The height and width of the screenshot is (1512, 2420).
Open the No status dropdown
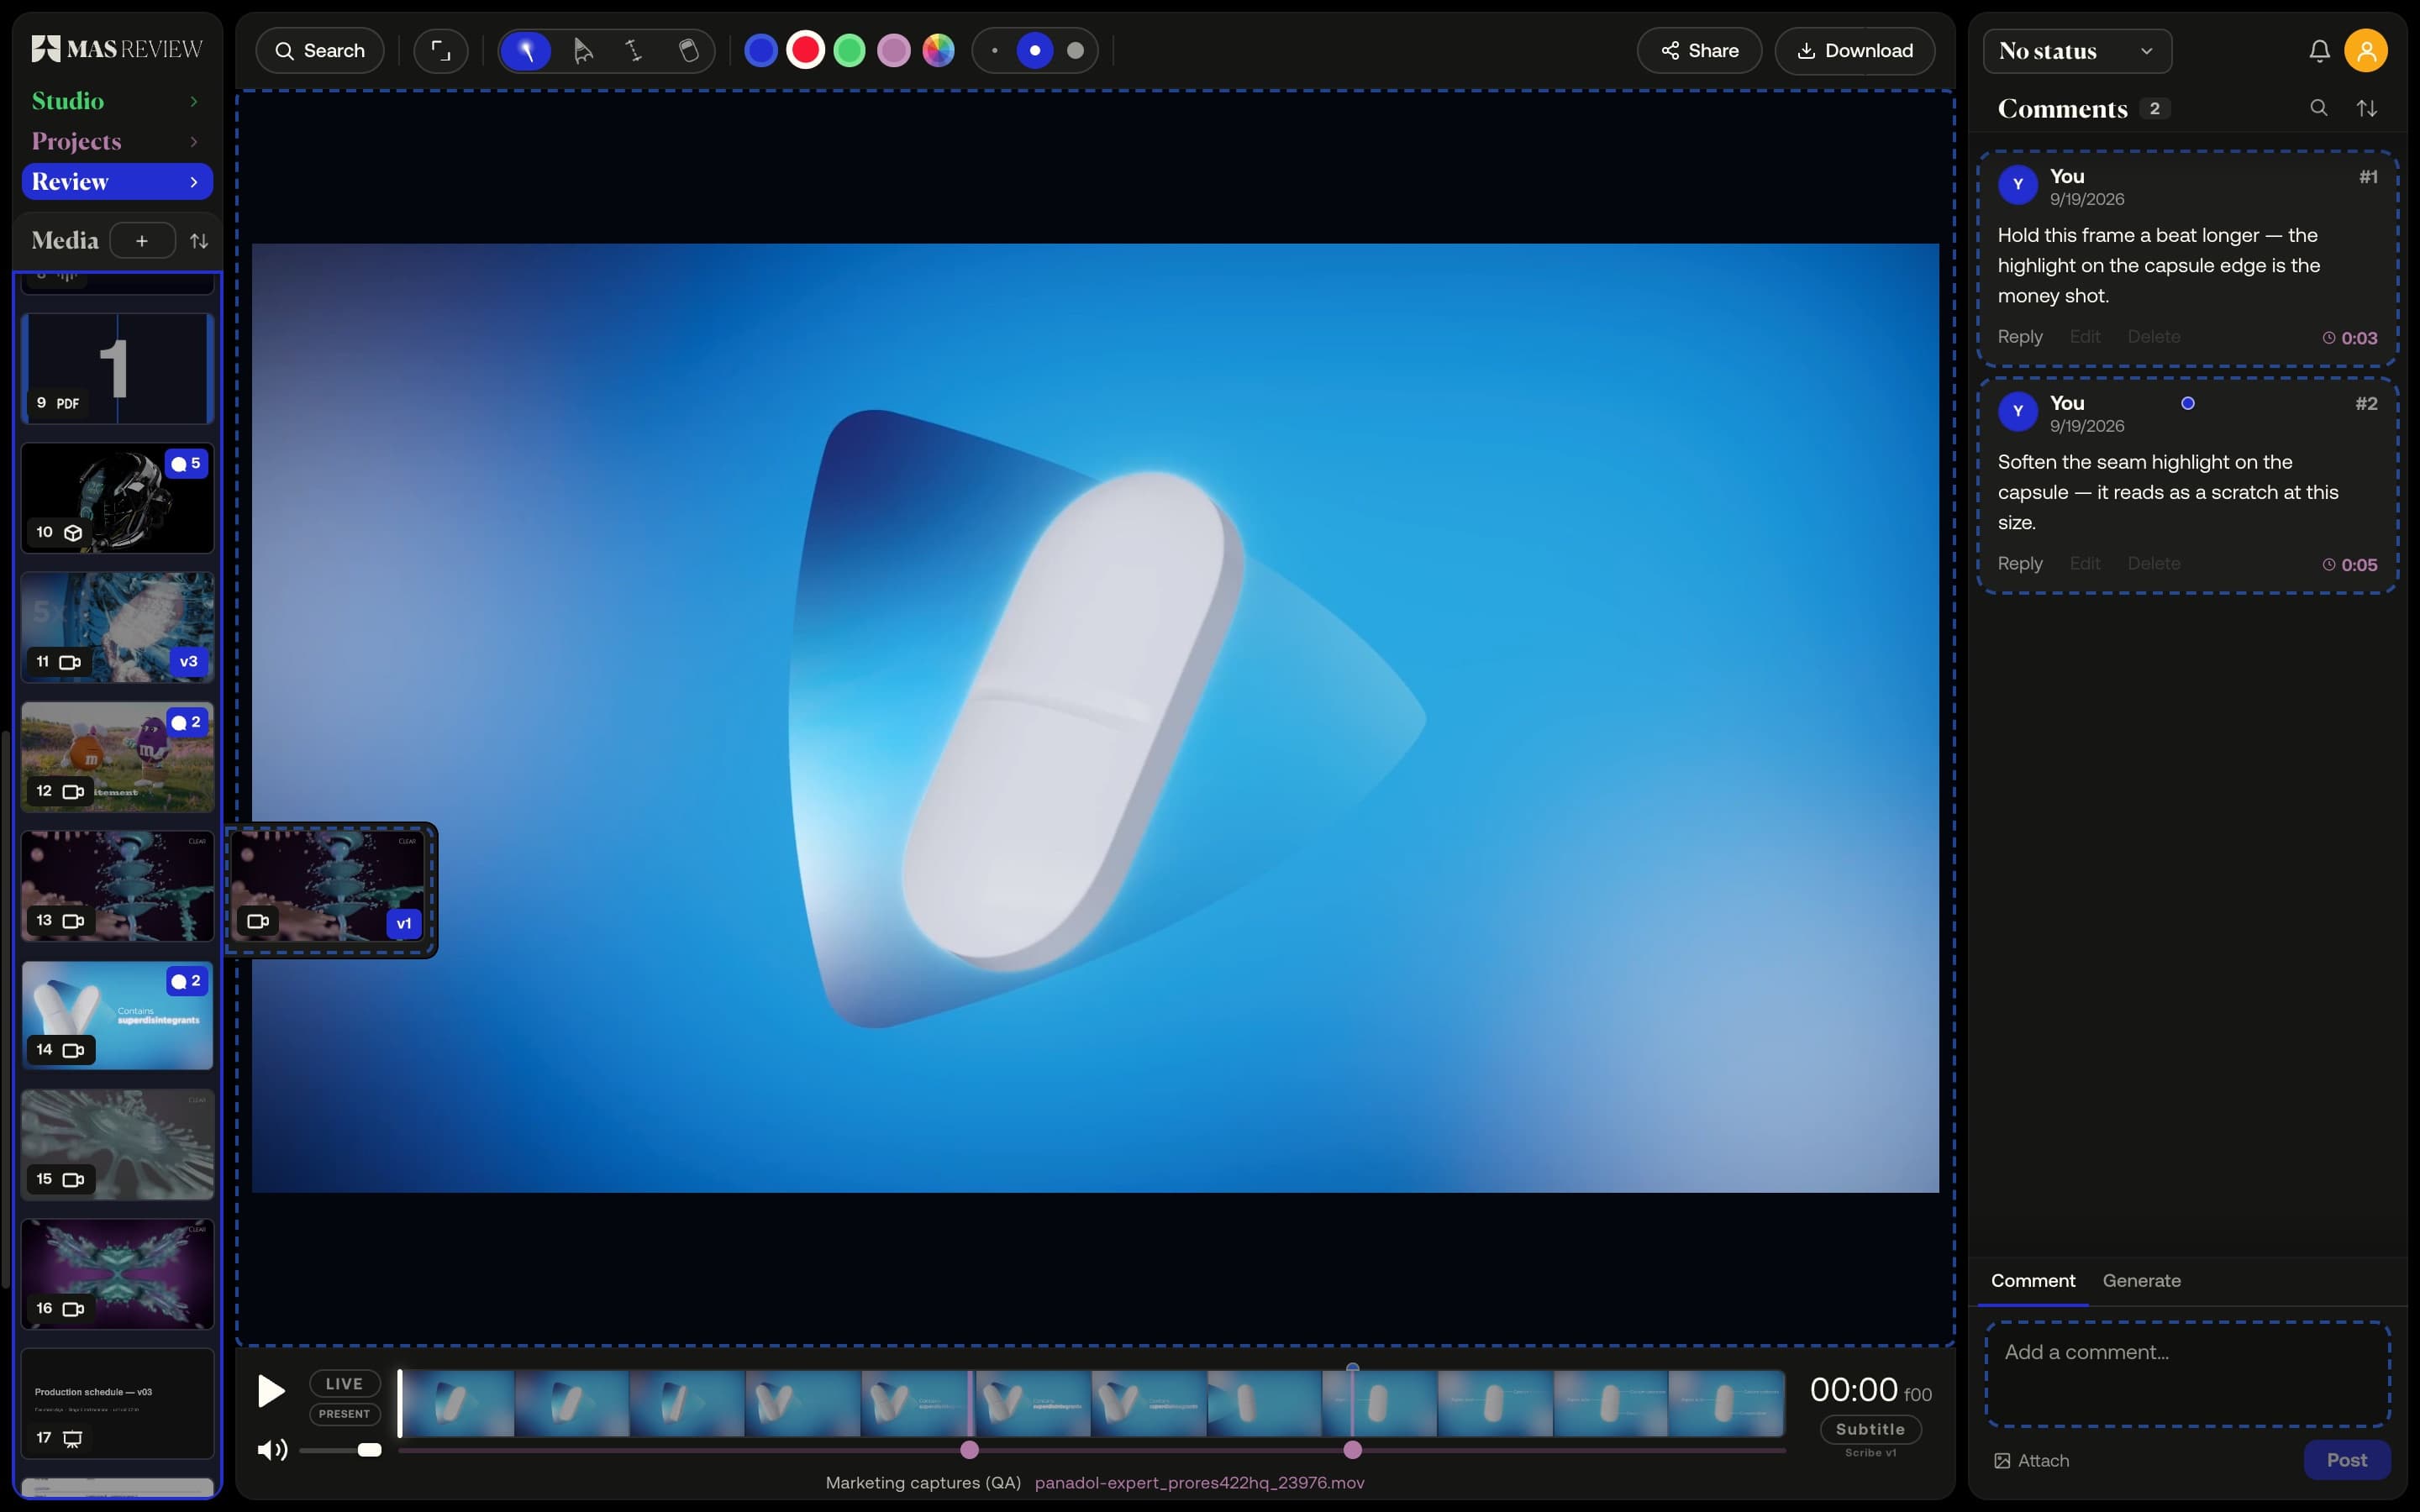2077,51
